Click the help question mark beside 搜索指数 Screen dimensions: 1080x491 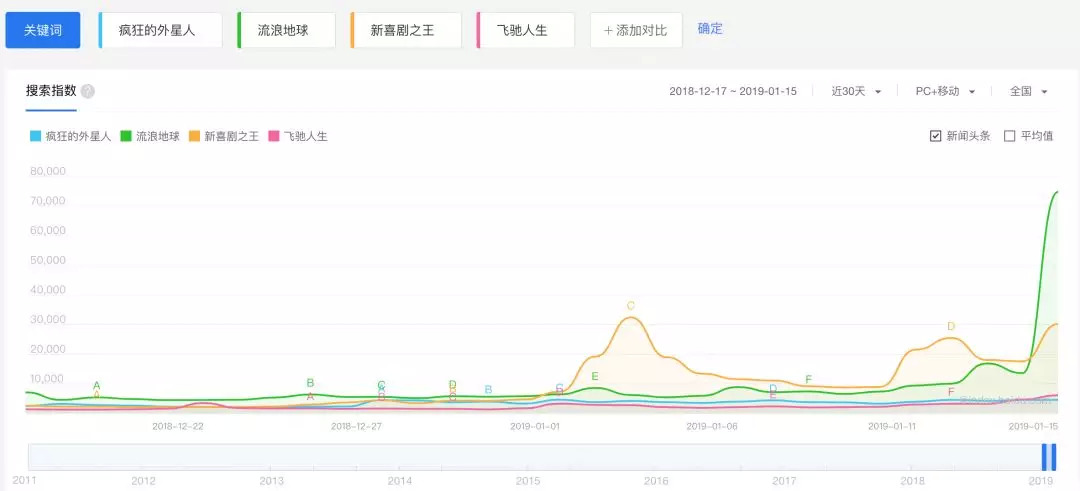click(x=88, y=92)
